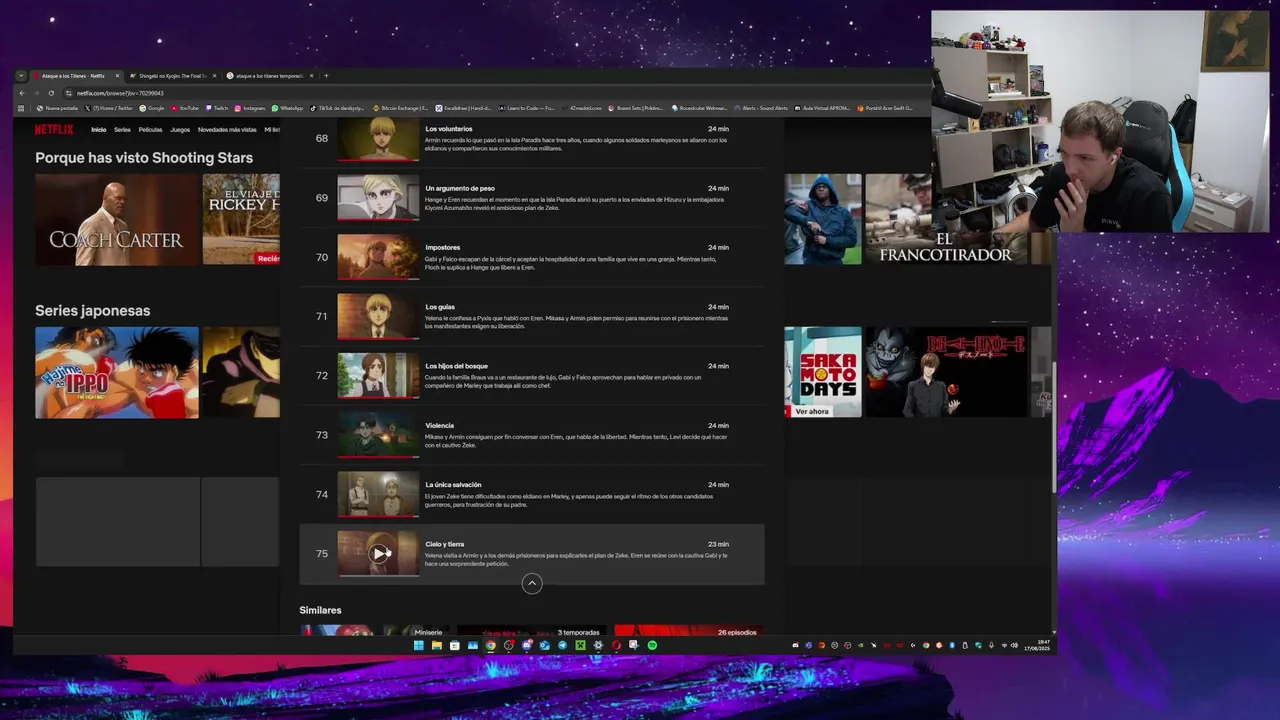Open Spotify from taskbar
The width and height of the screenshot is (1280, 720).
point(652,645)
